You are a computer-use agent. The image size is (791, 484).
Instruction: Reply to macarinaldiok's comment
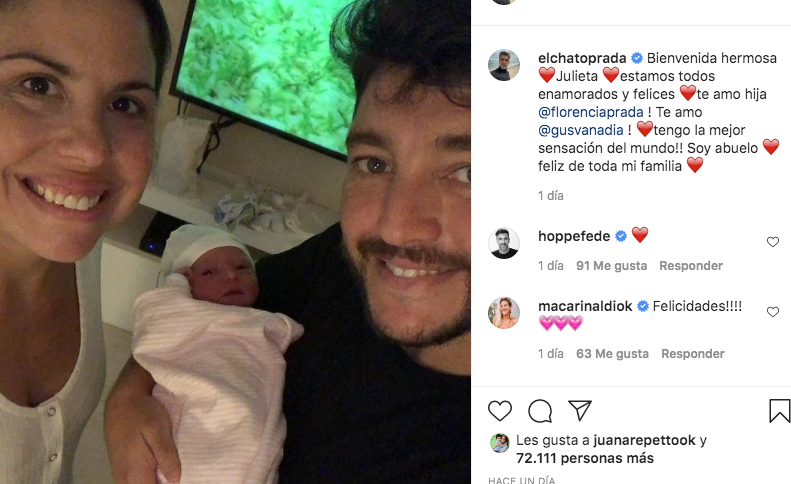(x=693, y=354)
